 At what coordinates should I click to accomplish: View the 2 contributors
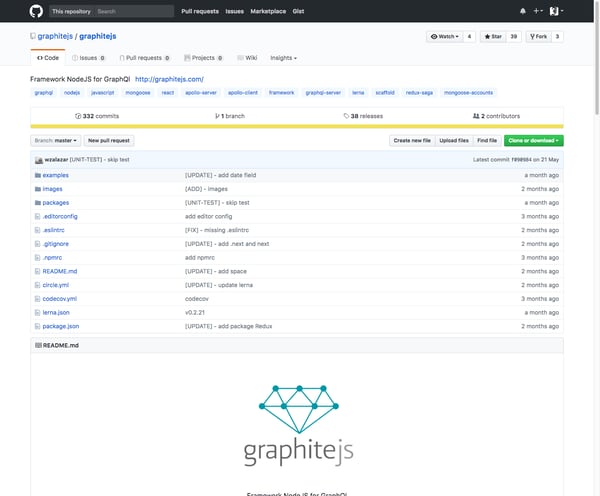pos(496,116)
